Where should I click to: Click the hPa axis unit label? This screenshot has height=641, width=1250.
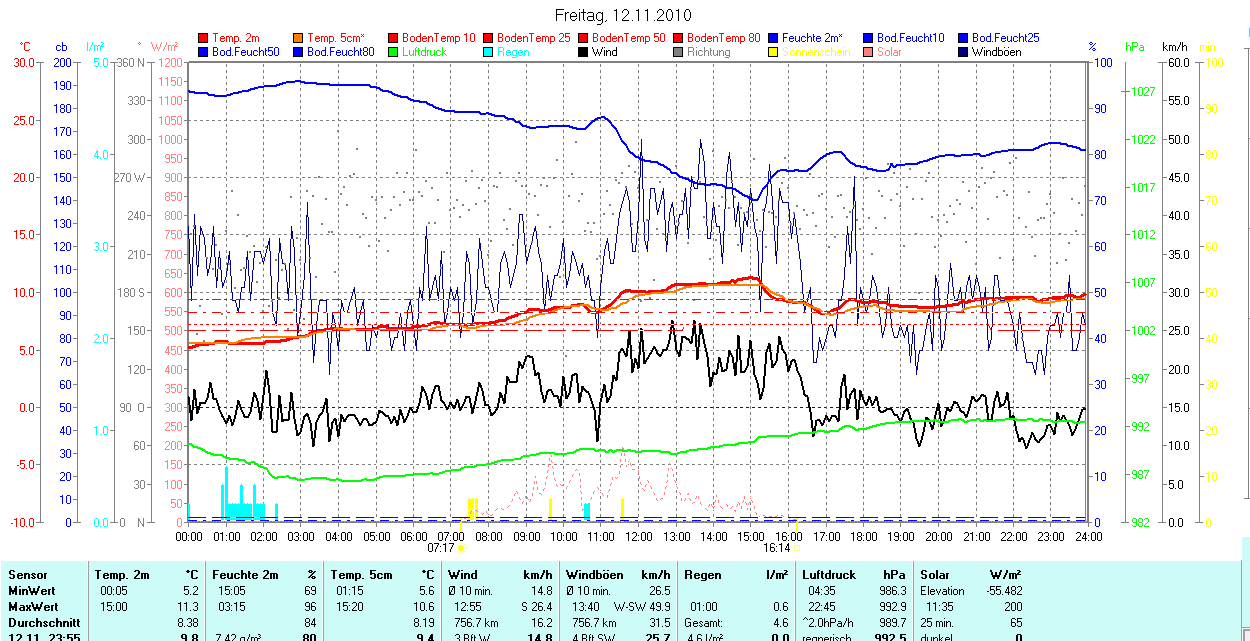[x=1134, y=47]
